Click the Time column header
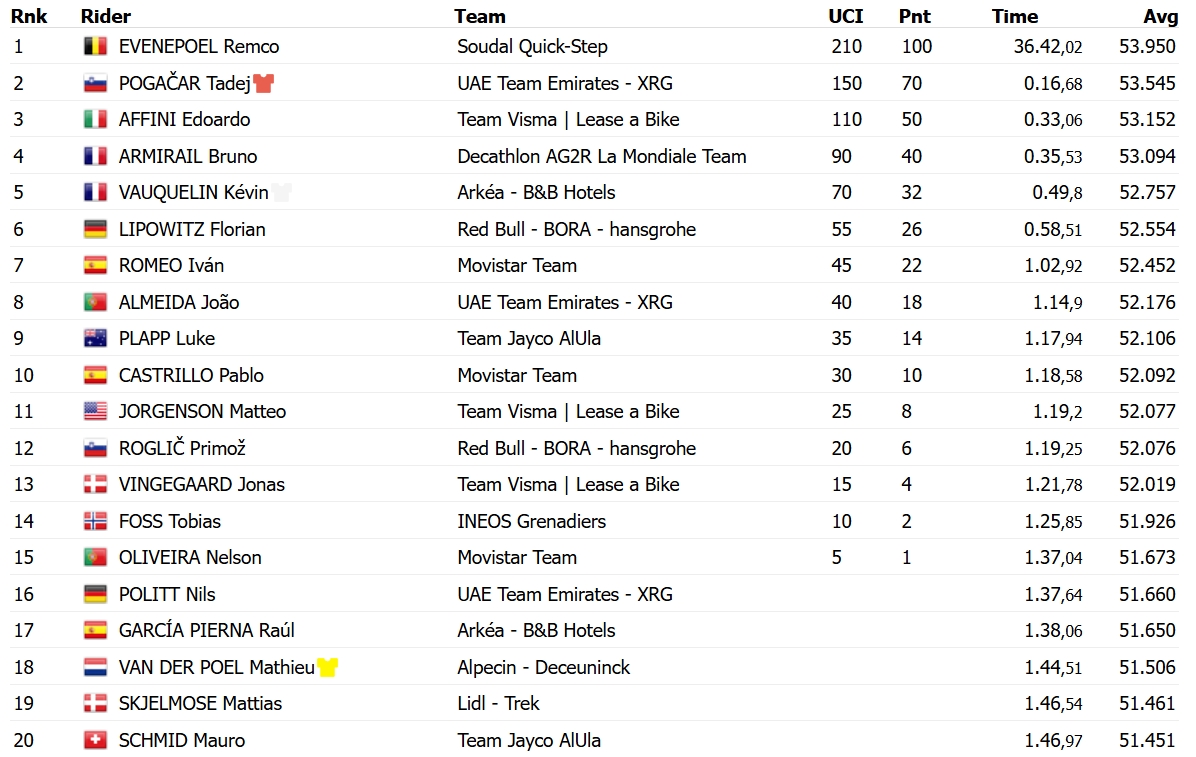The width and height of the screenshot is (1196, 757). tap(1014, 16)
